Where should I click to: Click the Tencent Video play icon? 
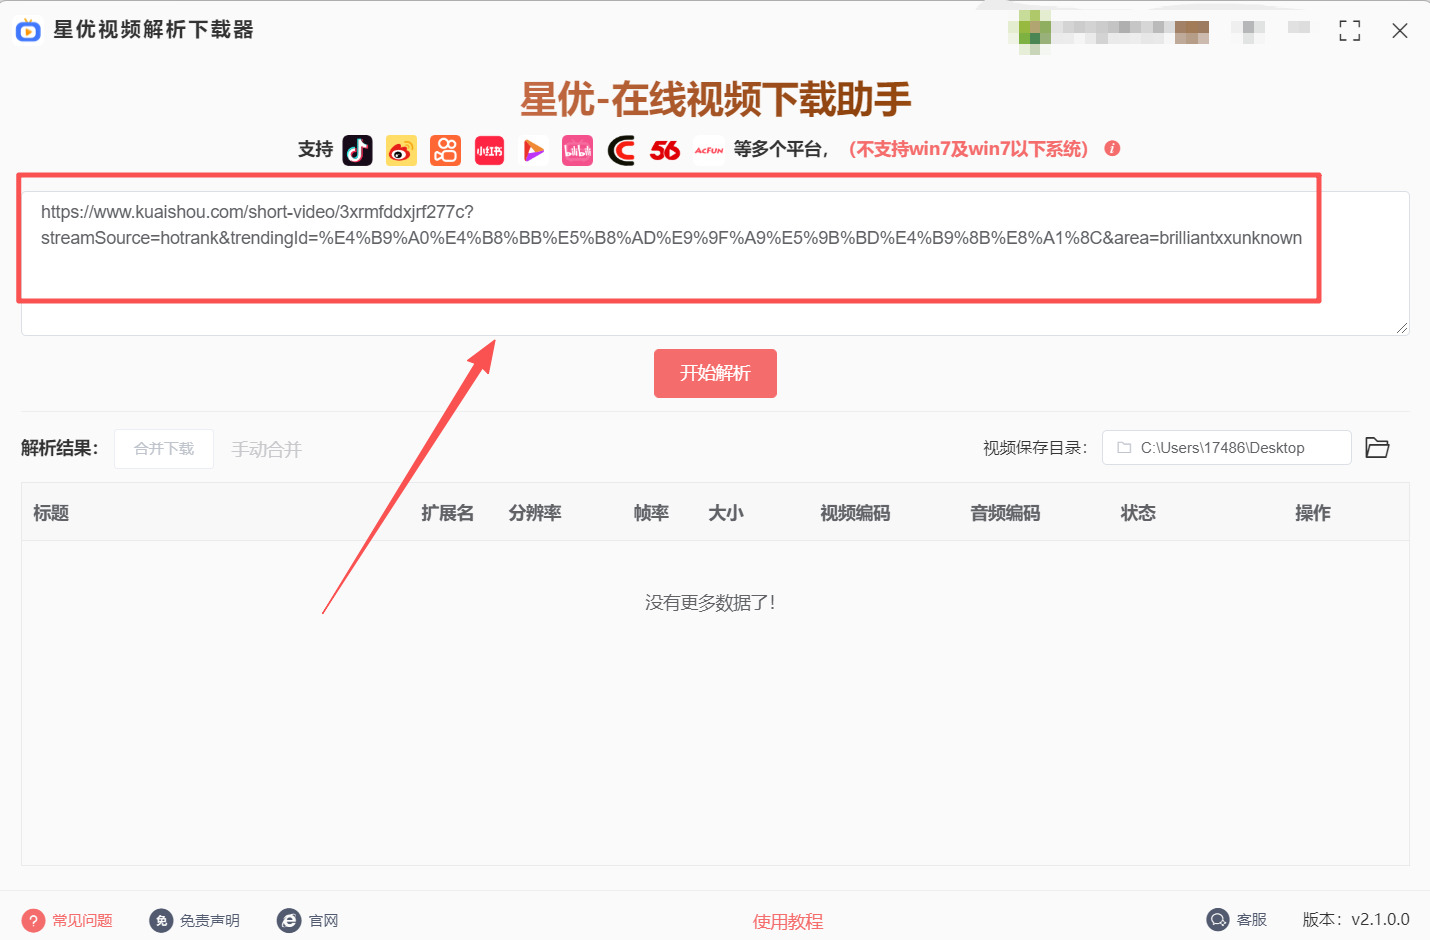click(533, 150)
